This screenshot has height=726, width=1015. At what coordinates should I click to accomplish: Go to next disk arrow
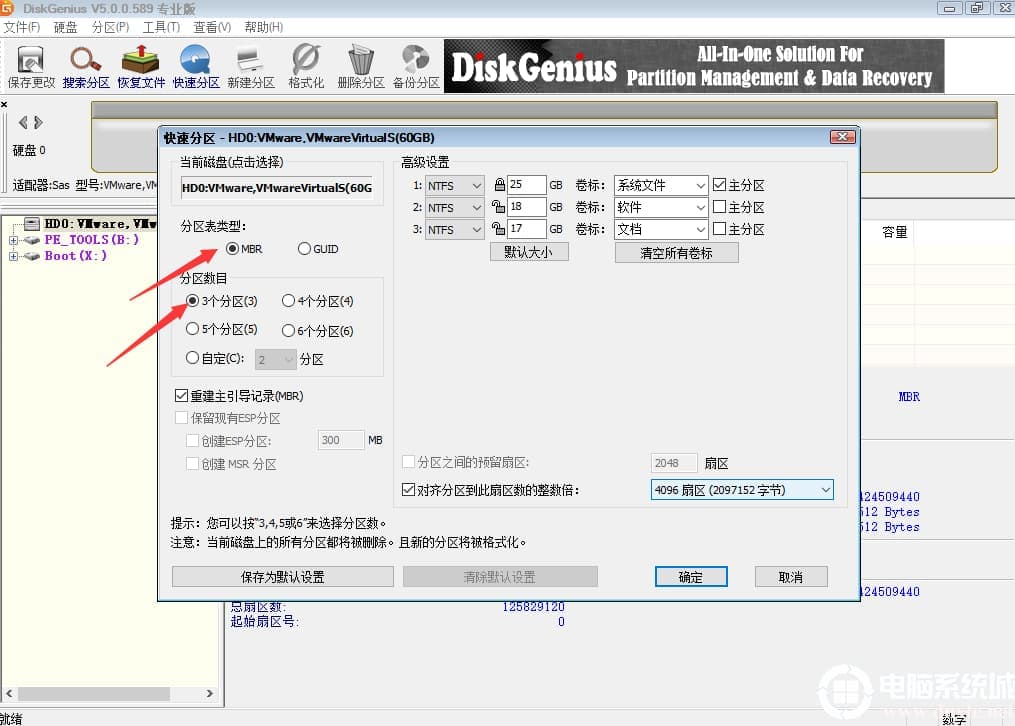pyautogui.click(x=38, y=122)
